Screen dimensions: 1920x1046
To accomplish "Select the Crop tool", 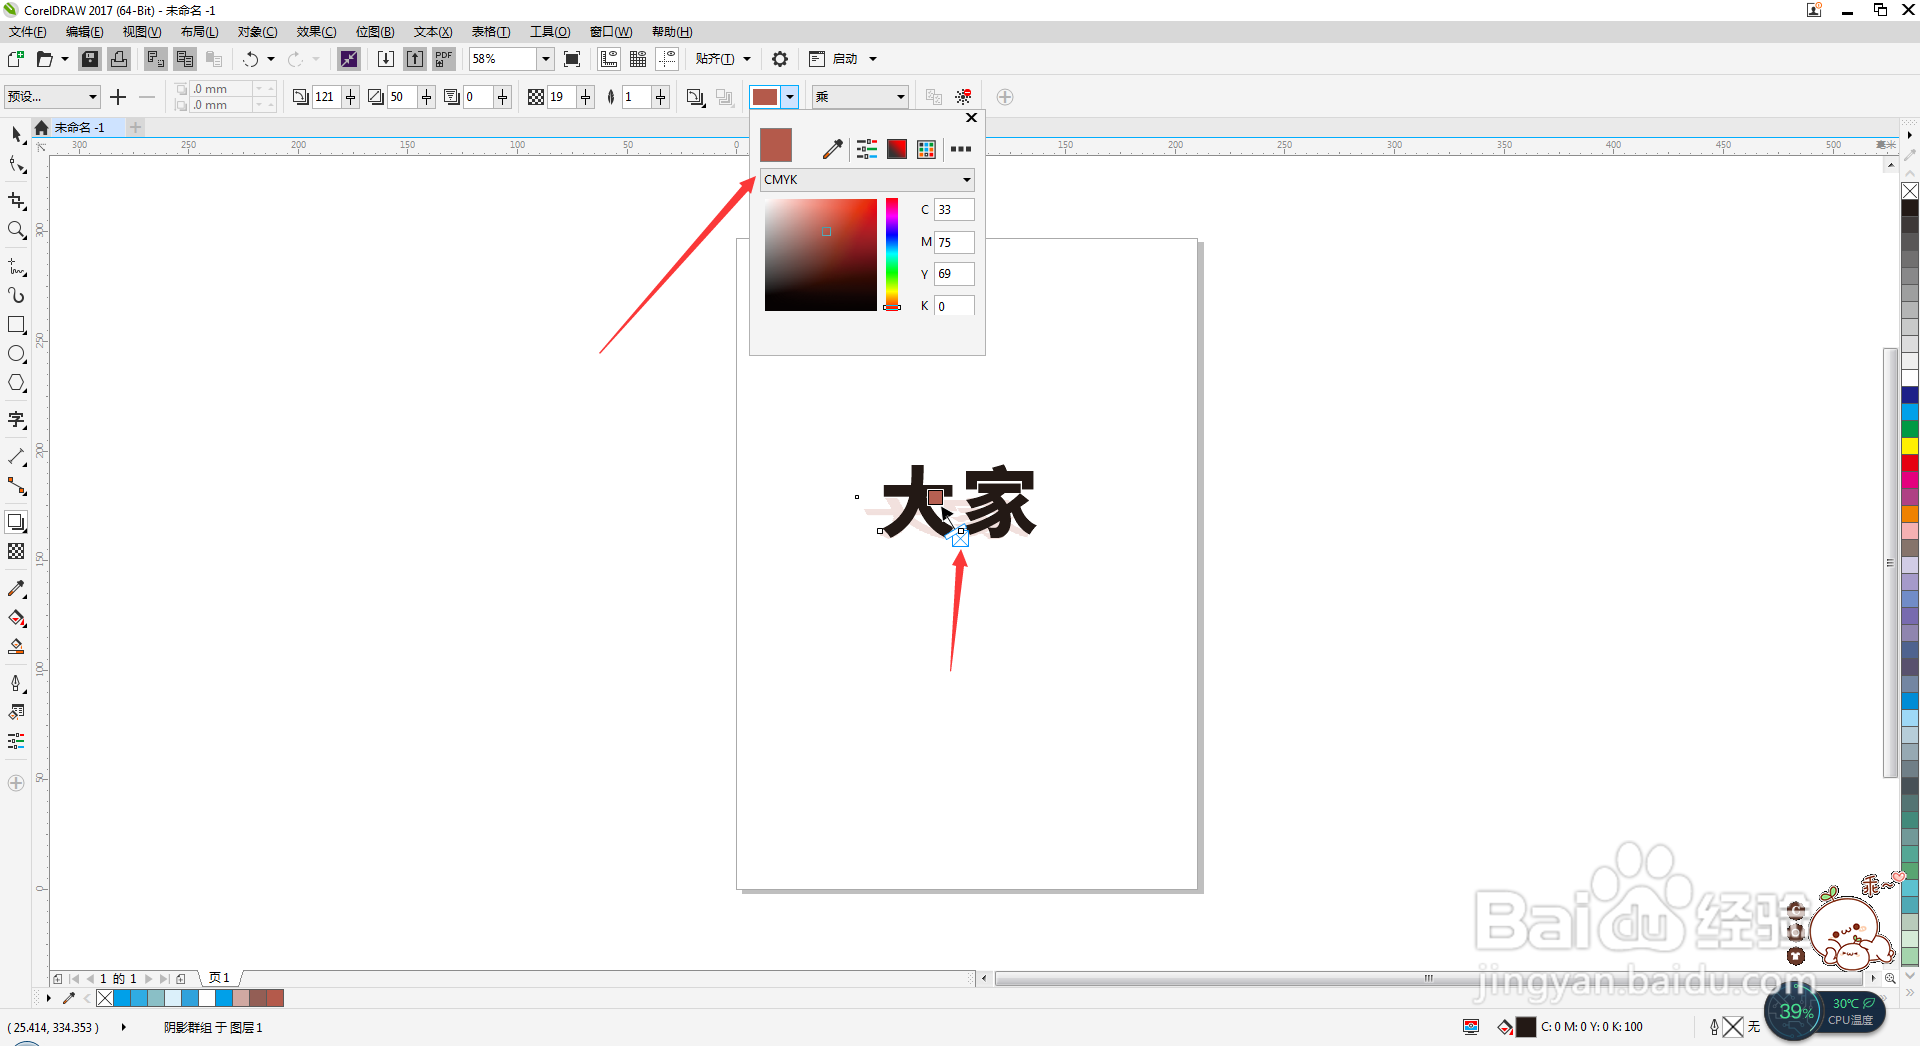I will [16, 201].
